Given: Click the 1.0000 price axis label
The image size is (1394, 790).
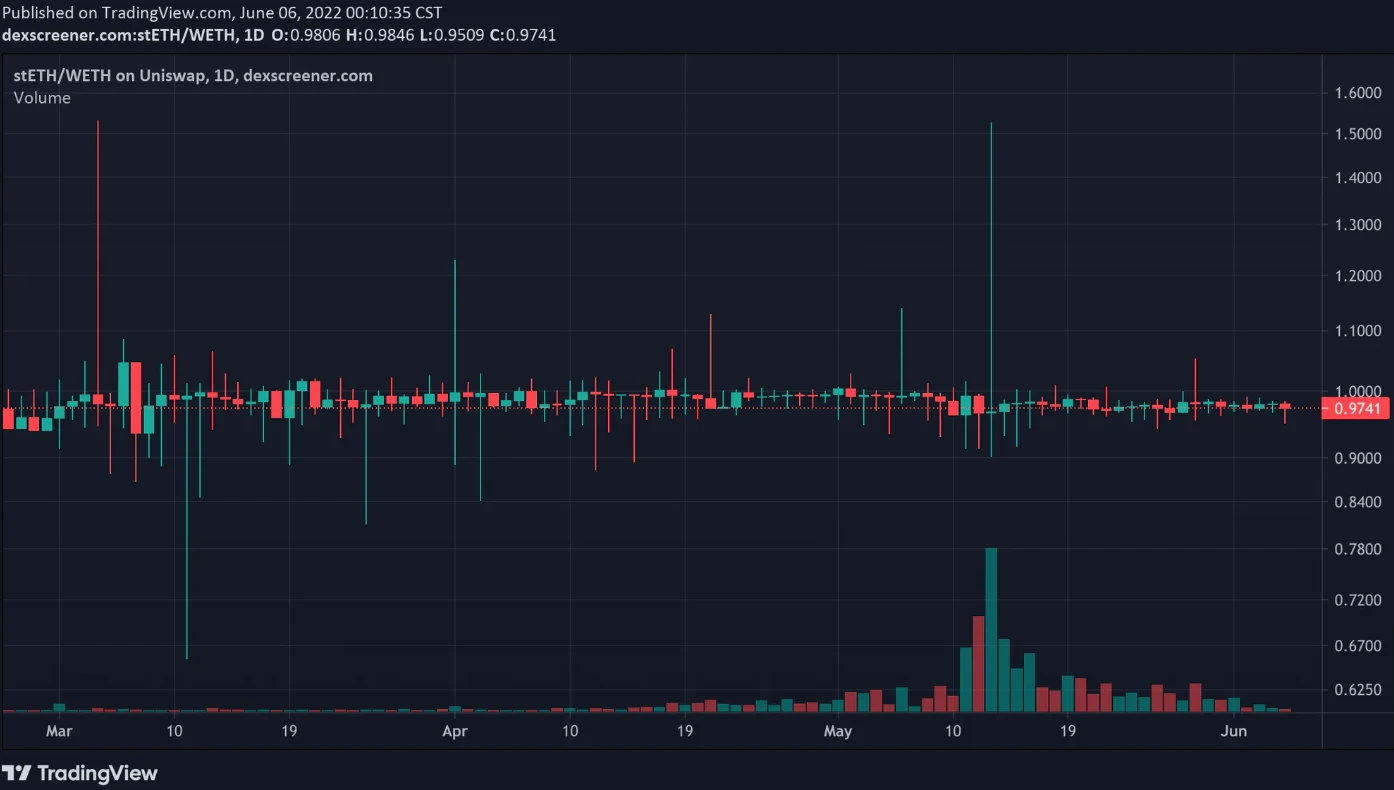Looking at the screenshot, I should 1357,391.
